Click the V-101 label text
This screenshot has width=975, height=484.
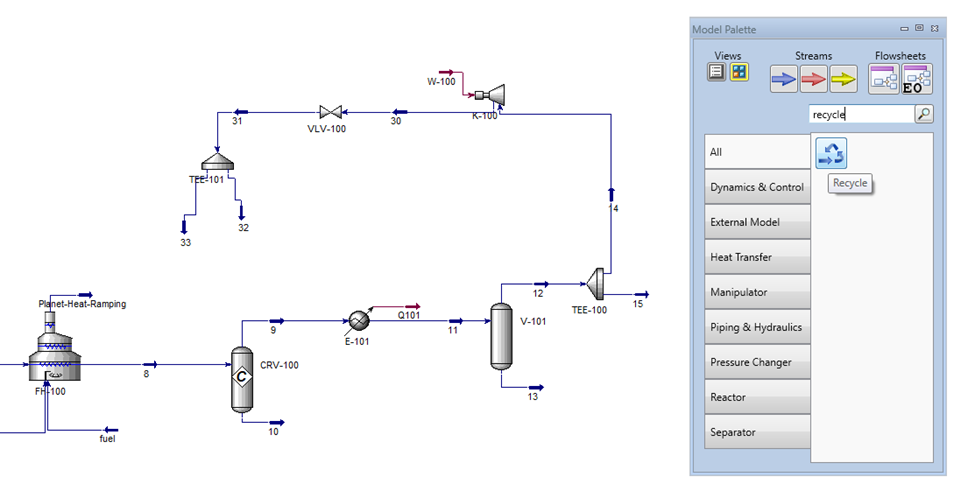(x=533, y=321)
